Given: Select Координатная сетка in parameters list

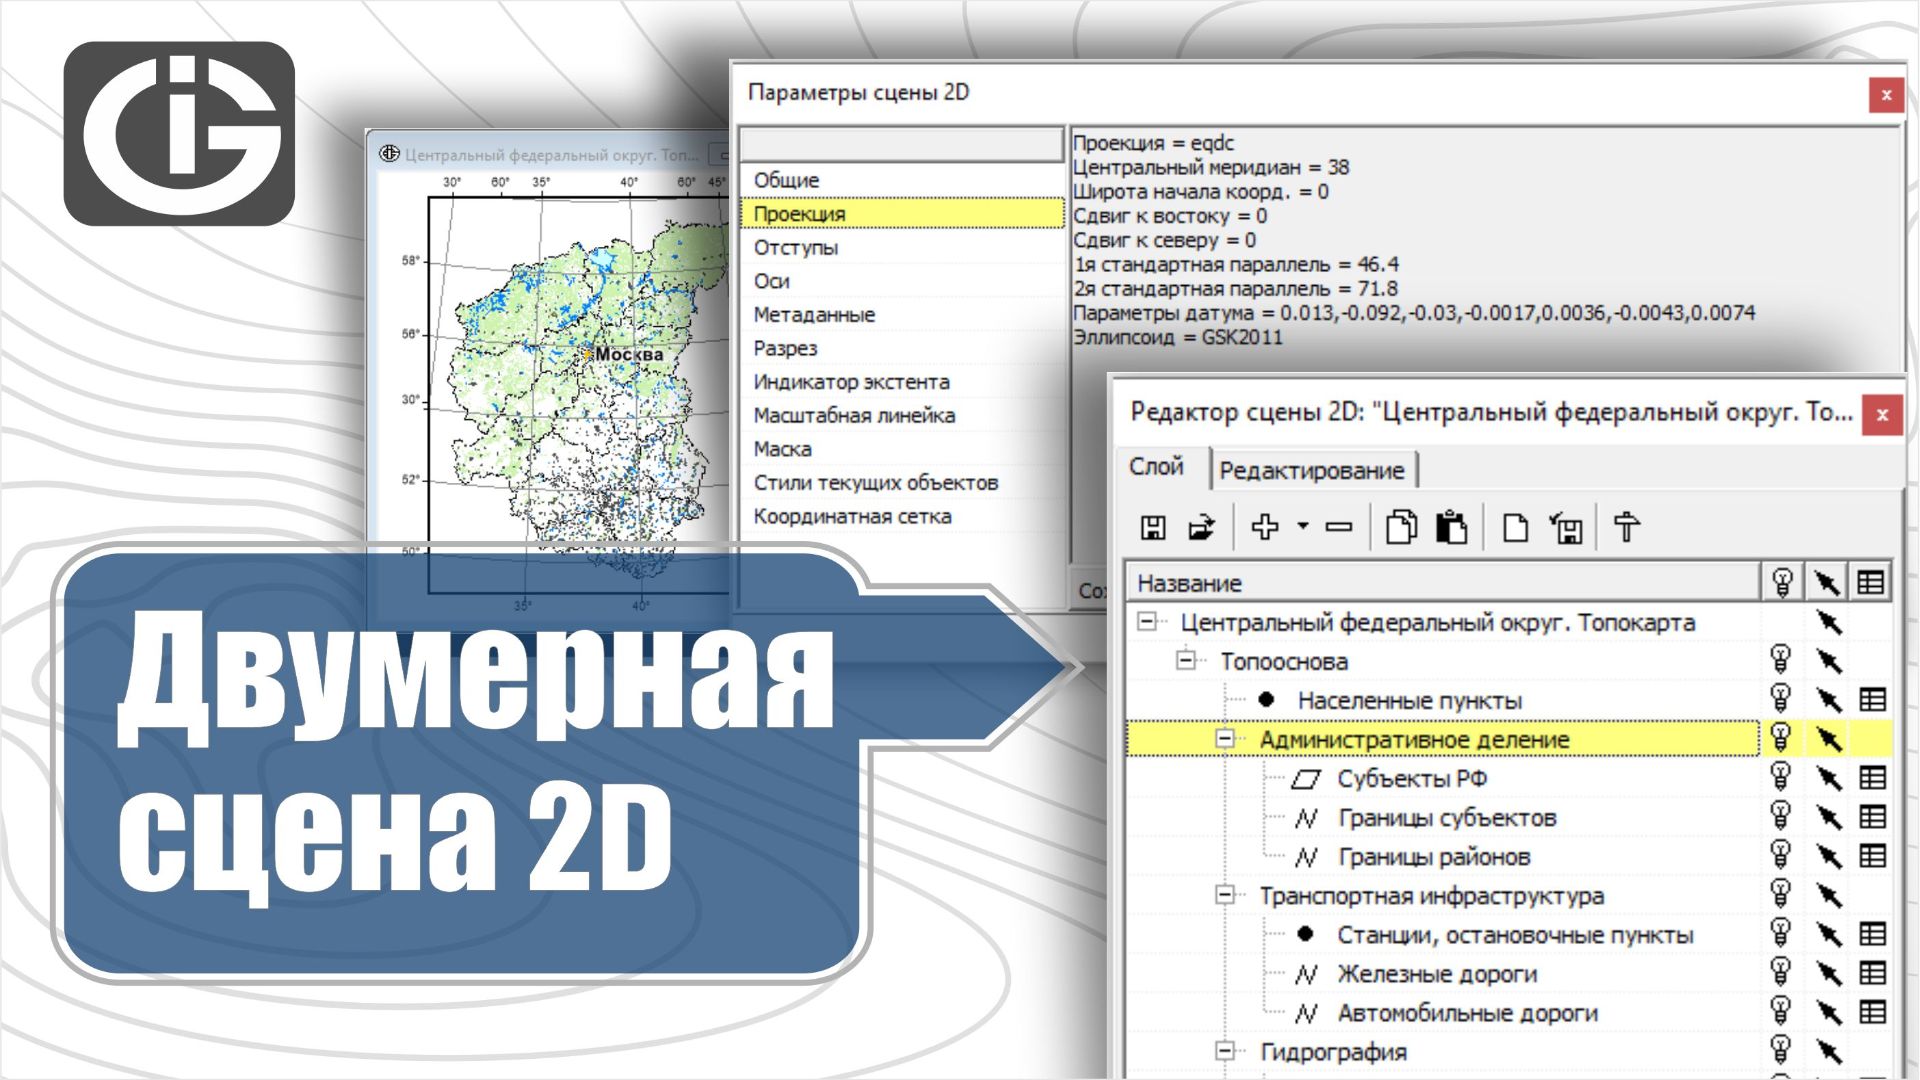Looking at the screenshot, I should [x=902, y=516].
